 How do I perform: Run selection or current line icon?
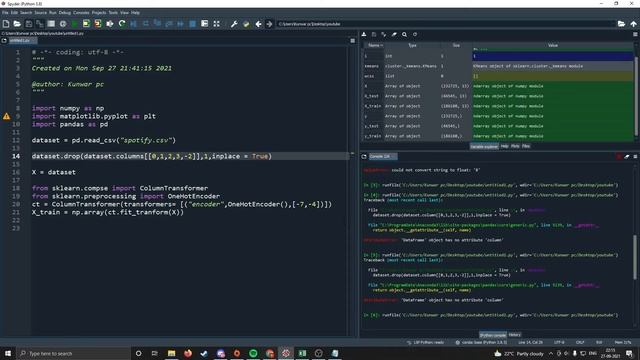(x=110, y=24)
